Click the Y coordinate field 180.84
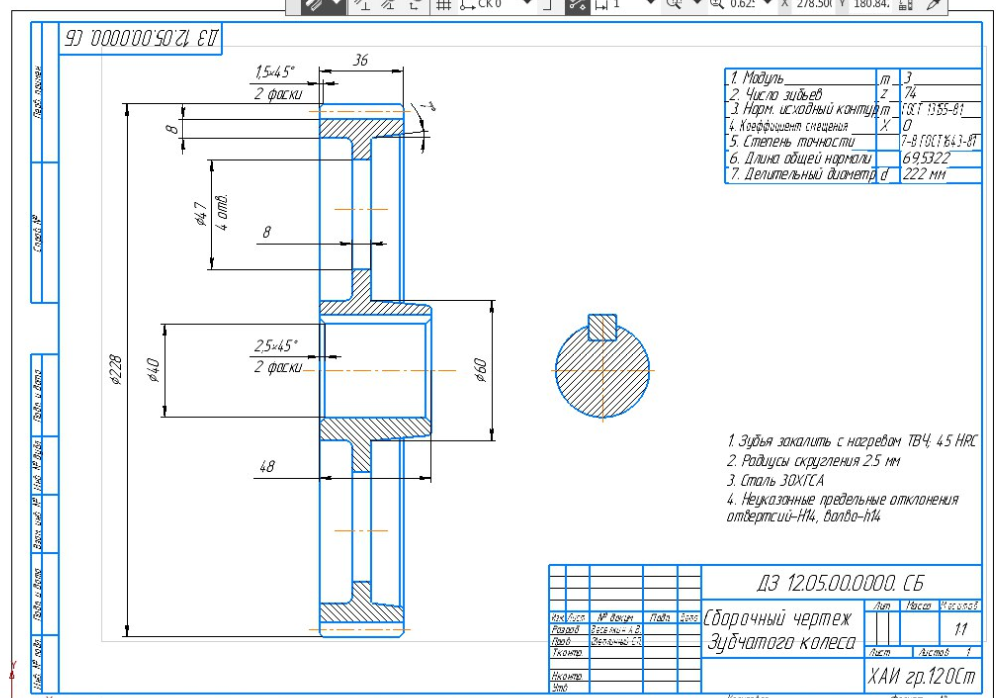The image size is (996, 698). pyautogui.click(x=871, y=4)
